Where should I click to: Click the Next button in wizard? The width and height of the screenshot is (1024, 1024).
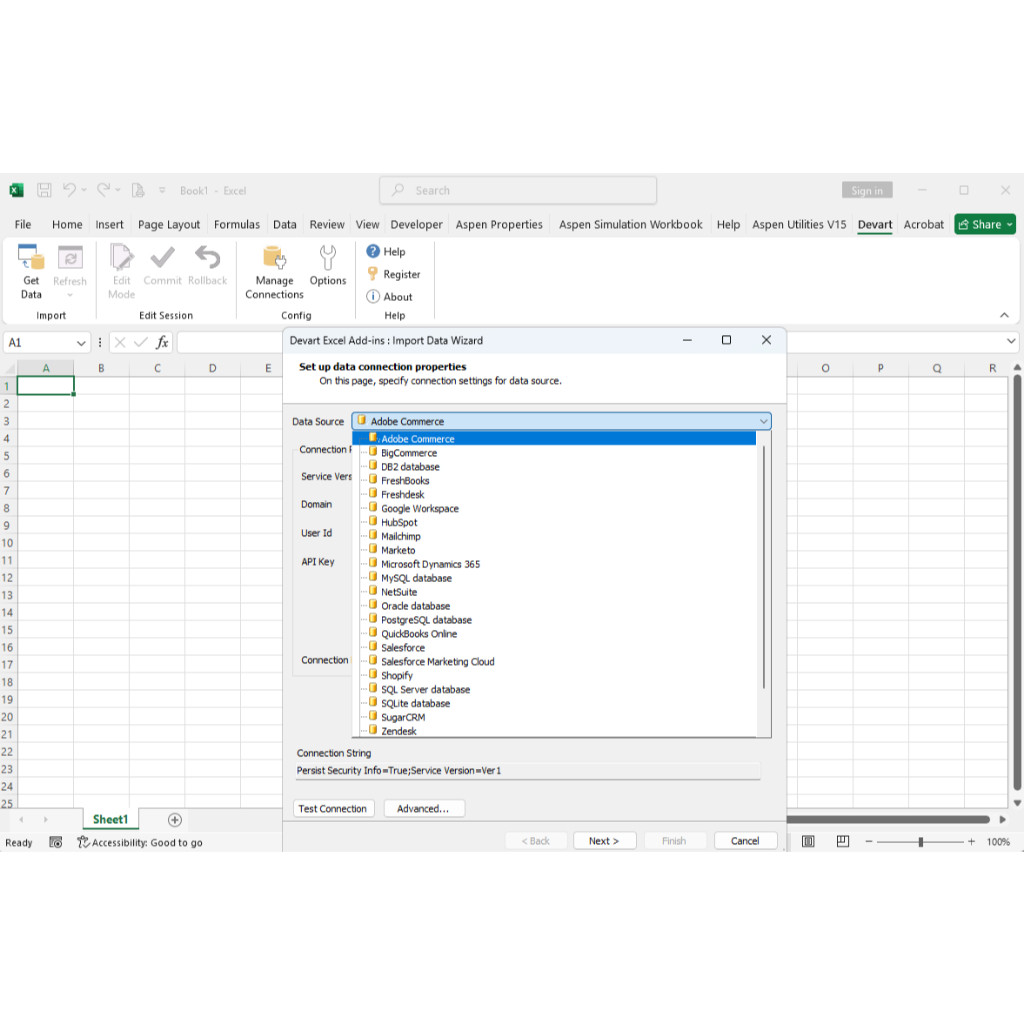click(604, 841)
